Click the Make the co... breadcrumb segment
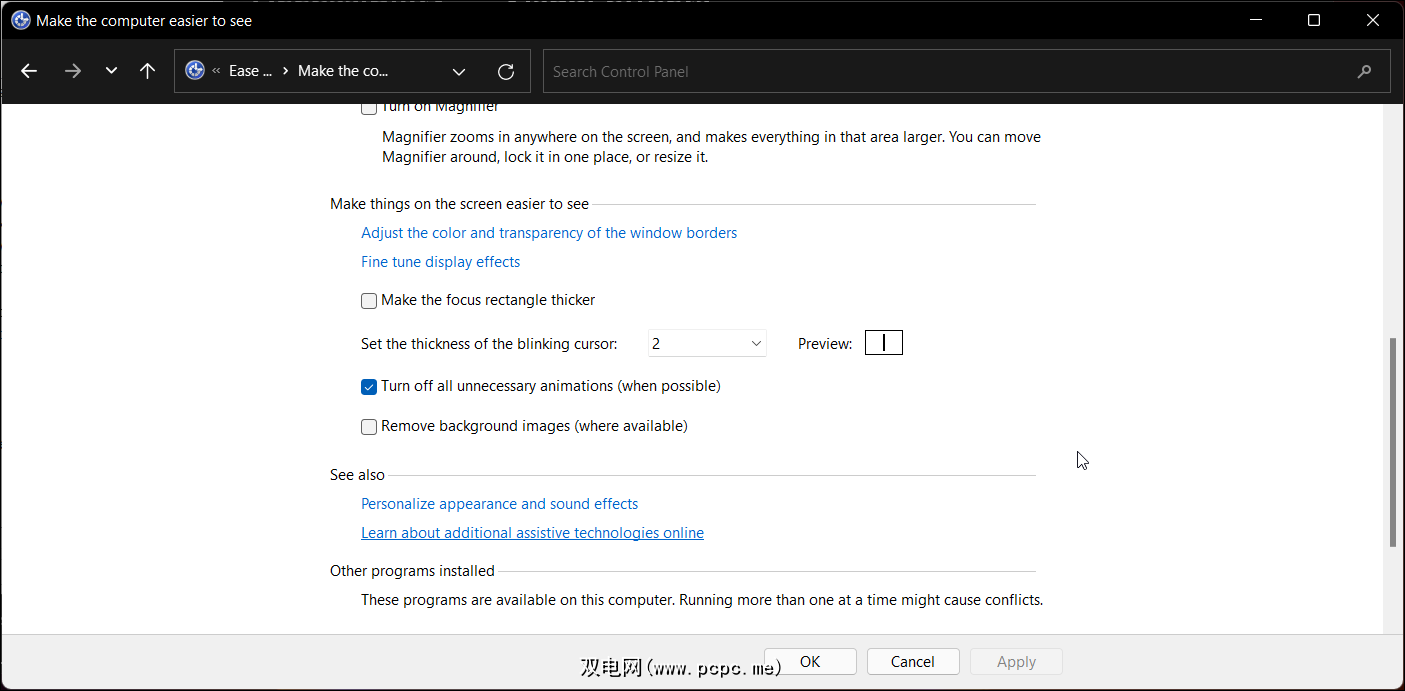 [x=343, y=71]
